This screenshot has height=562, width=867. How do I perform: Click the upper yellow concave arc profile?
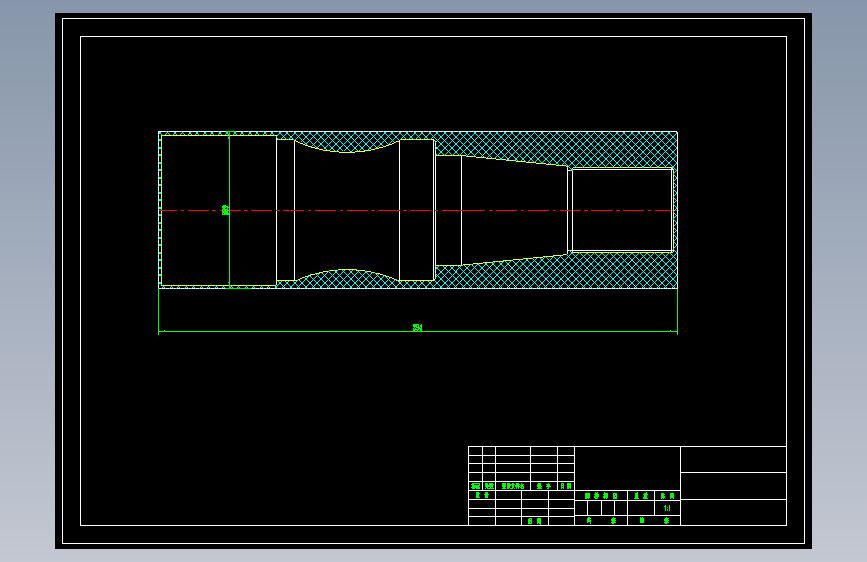point(347,148)
